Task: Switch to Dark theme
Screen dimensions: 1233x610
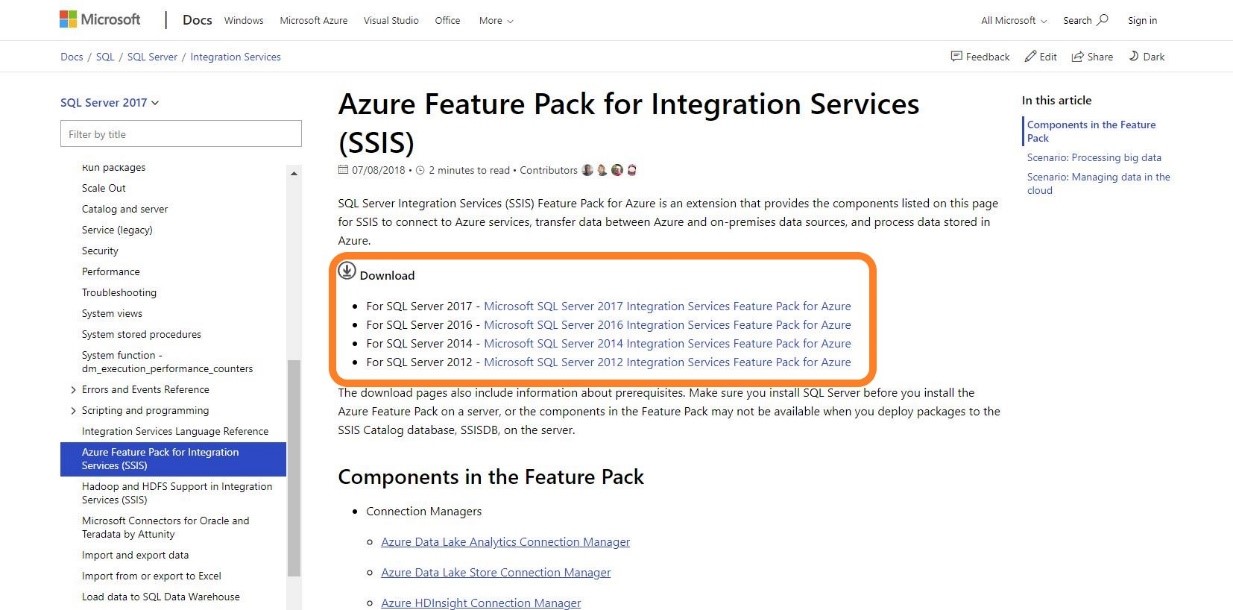Action: pyautogui.click(x=1147, y=57)
